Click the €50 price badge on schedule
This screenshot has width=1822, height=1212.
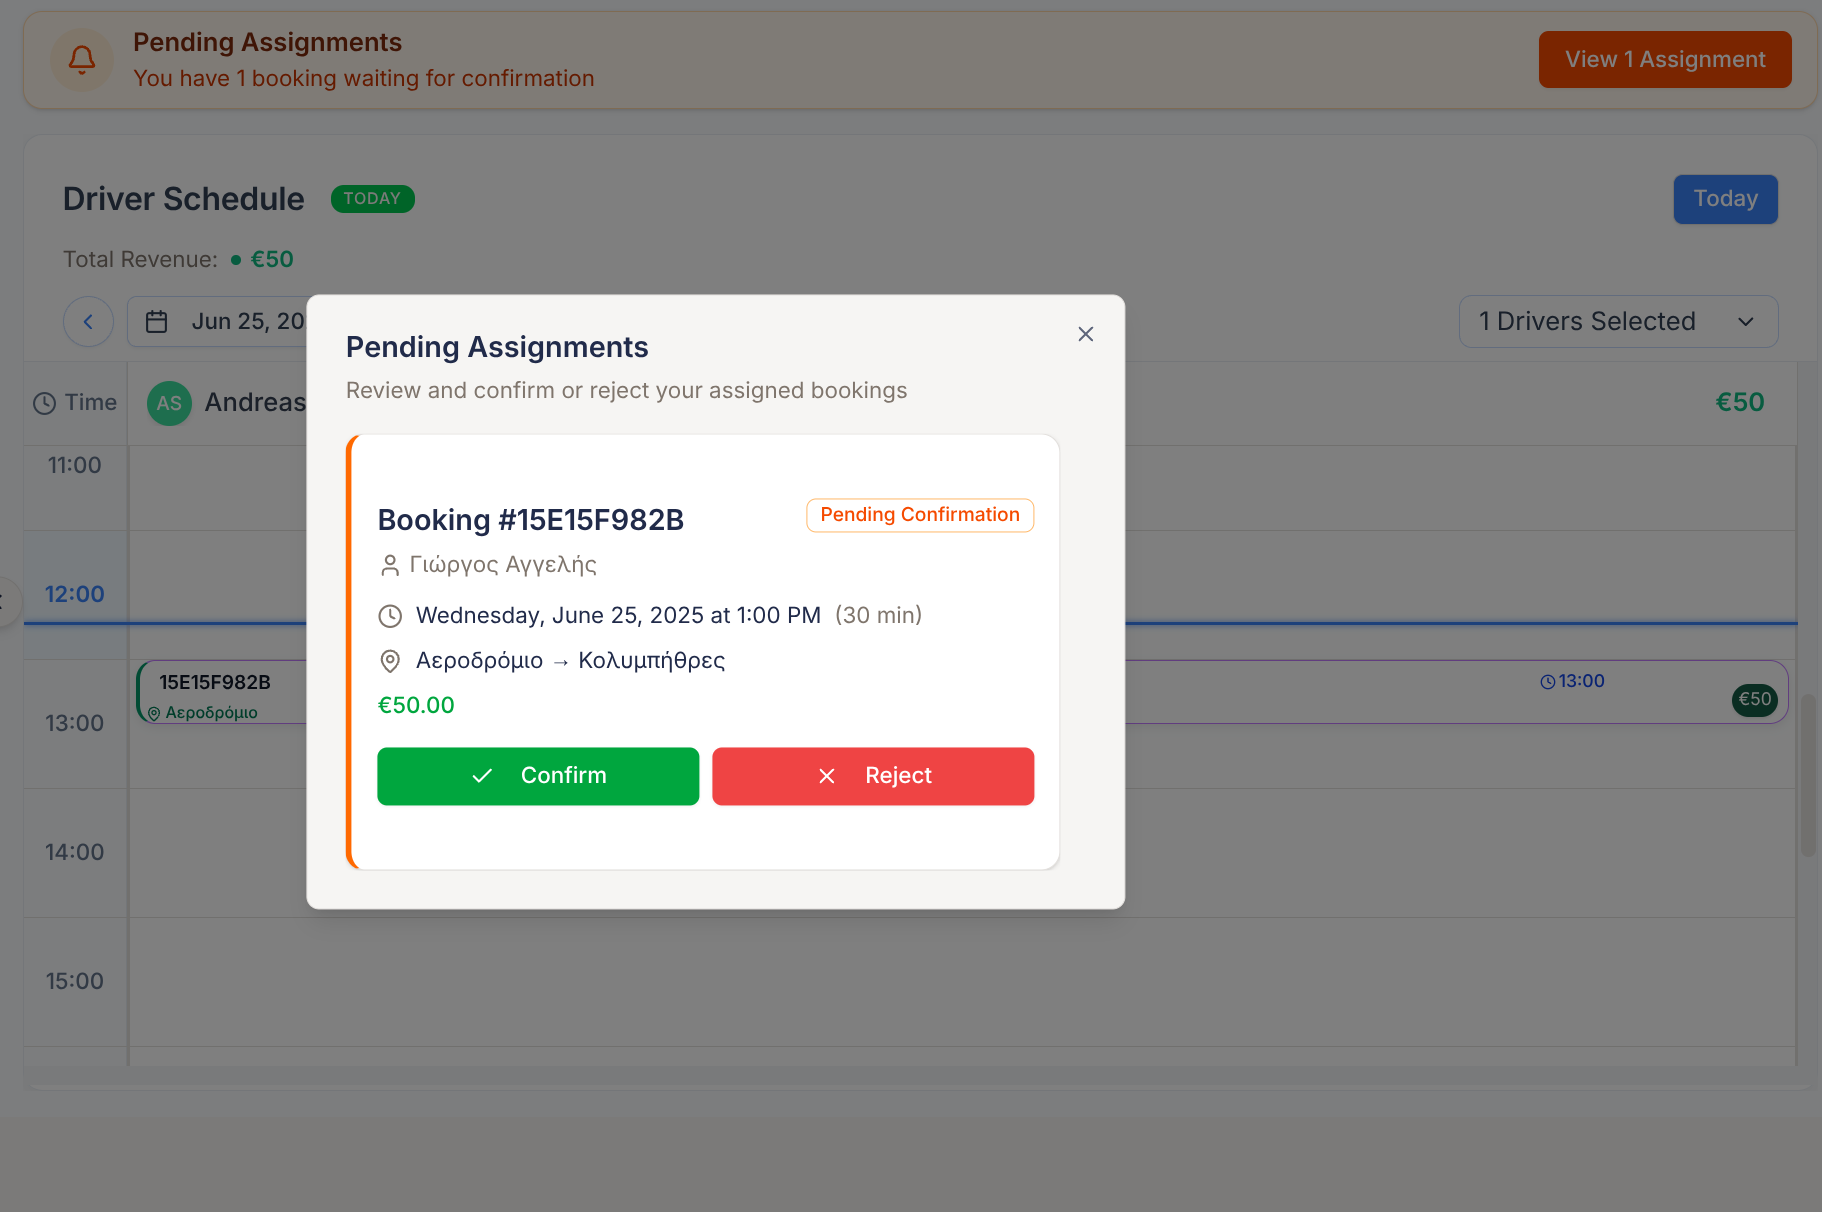[1754, 700]
